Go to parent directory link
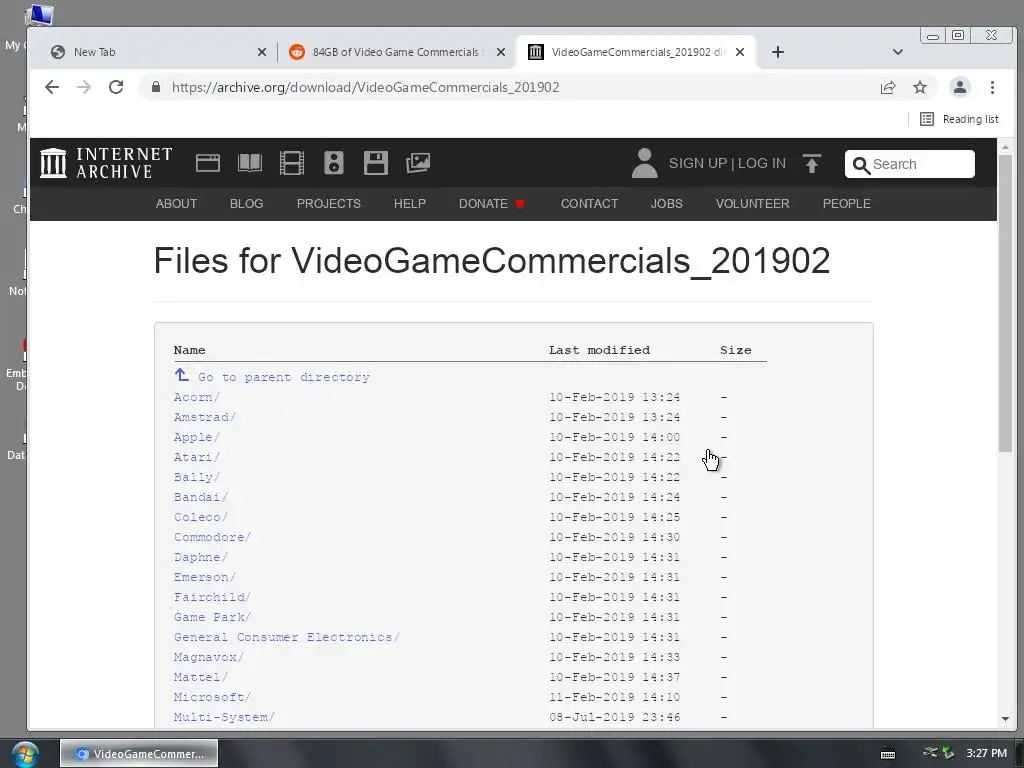 [x=283, y=377]
